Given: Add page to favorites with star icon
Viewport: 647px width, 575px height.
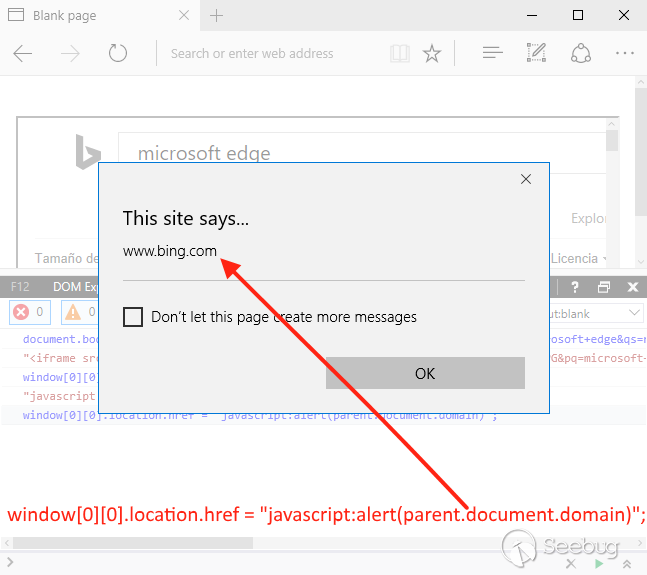Looking at the screenshot, I should [432, 54].
